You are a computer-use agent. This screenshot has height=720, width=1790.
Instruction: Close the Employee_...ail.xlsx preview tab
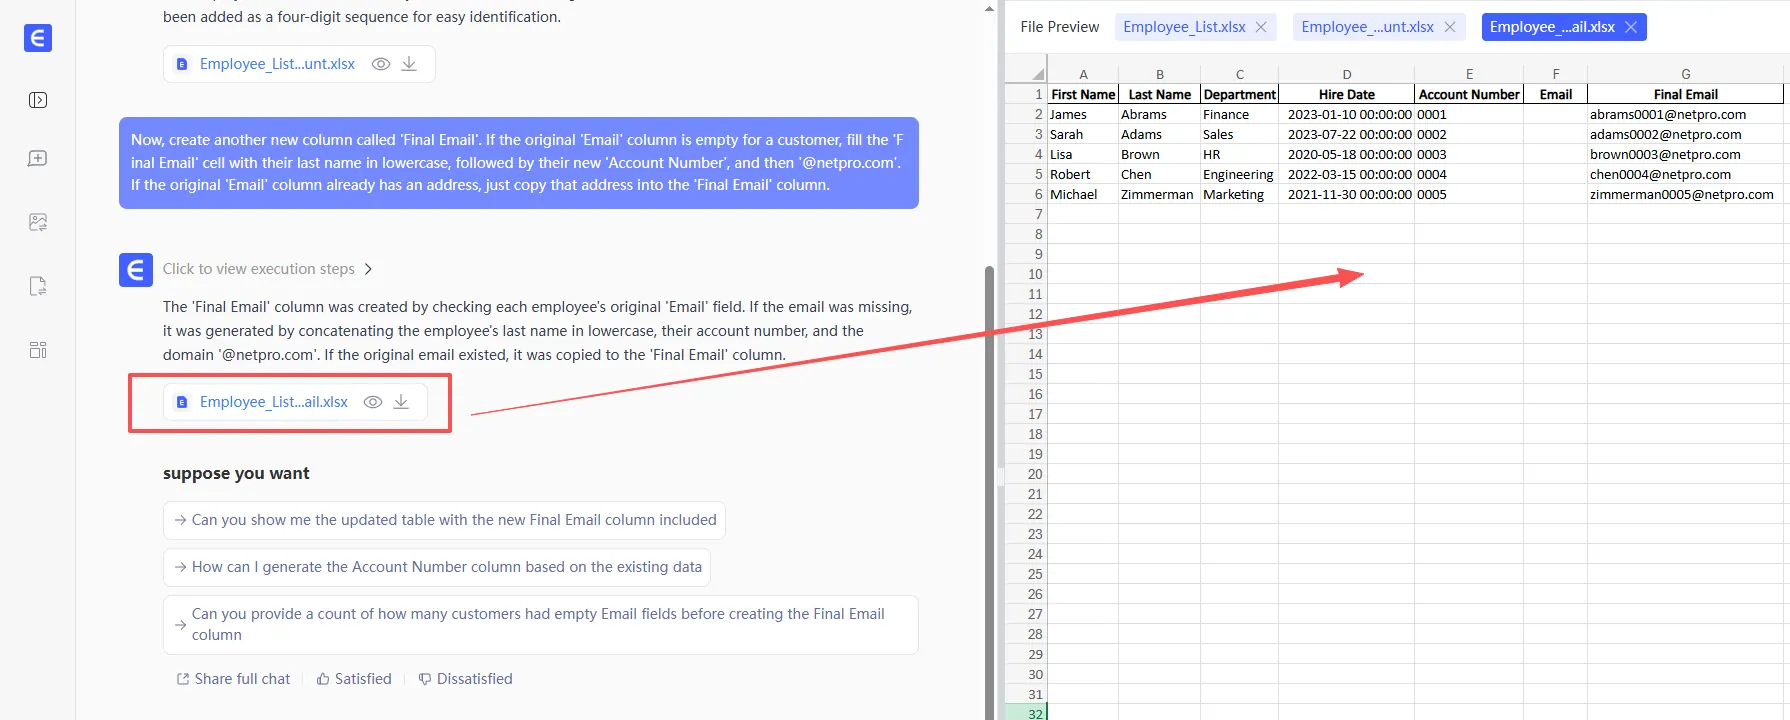coord(1631,27)
